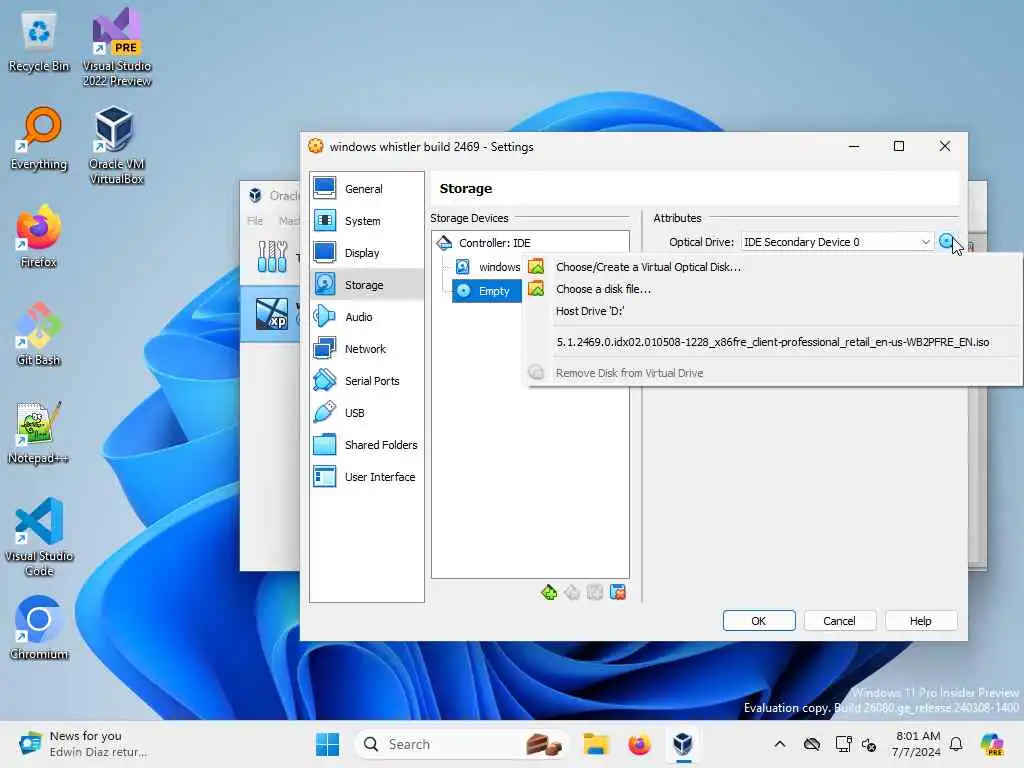1024x768 pixels.
Task: Open the Network settings category
Action: tap(366, 349)
